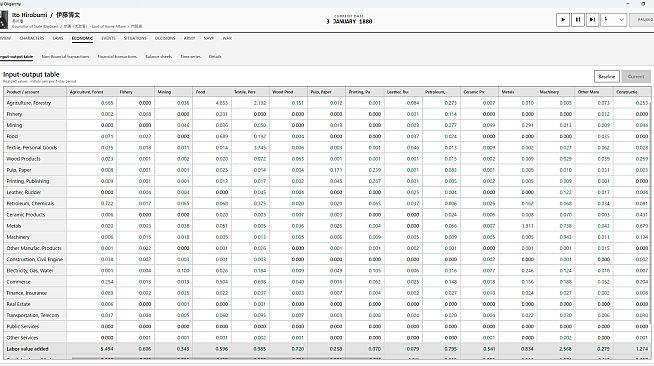Viewport: 654px width, 366px height.
Task: Click the Baseline button
Action: tap(606, 76)
